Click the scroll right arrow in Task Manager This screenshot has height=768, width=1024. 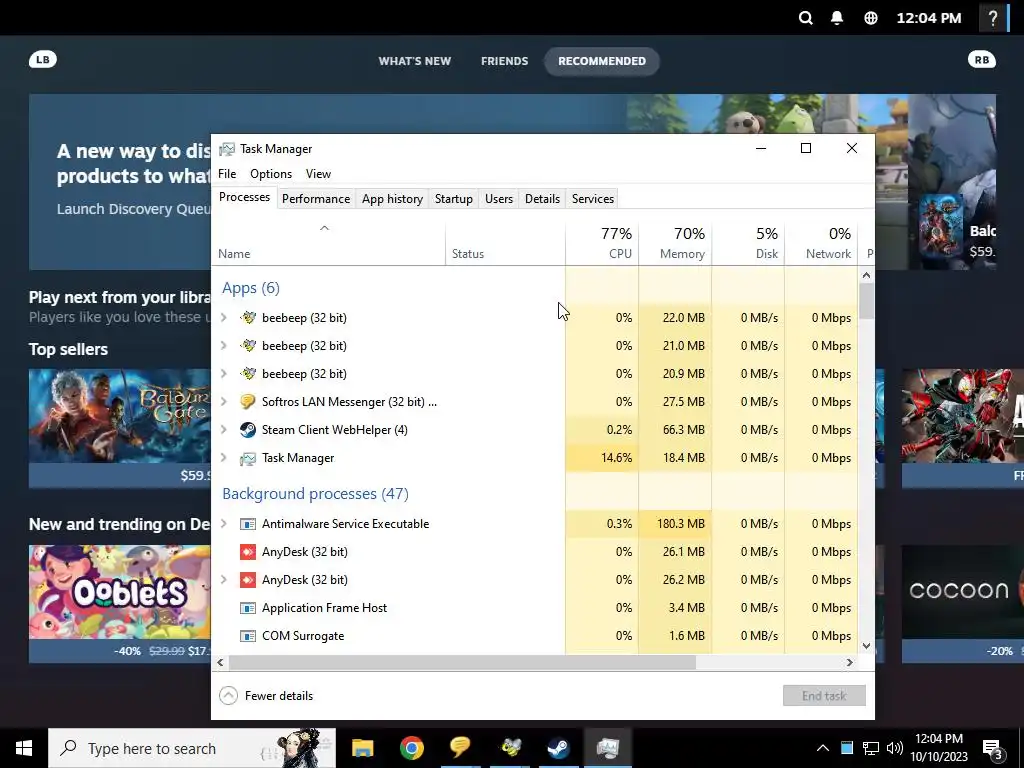(850, 662)
